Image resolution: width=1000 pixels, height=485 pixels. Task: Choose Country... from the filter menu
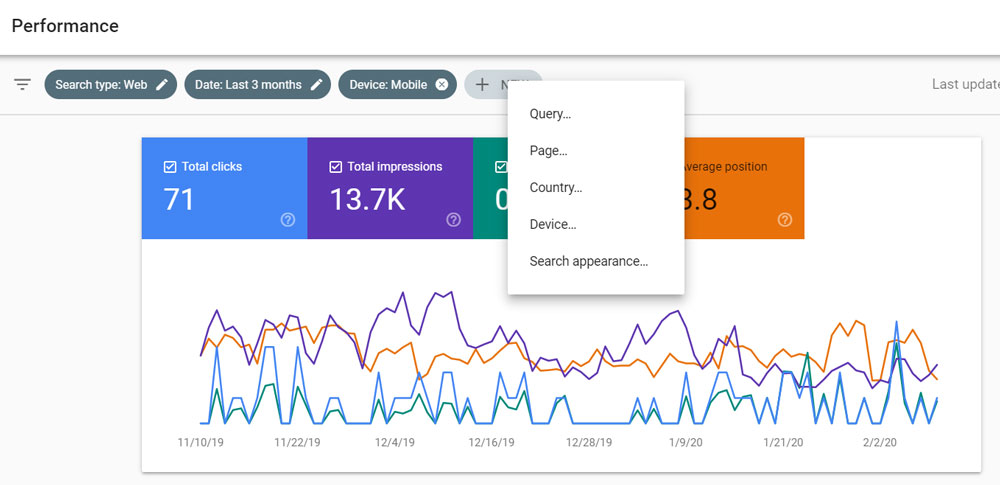tap(596, 188)
